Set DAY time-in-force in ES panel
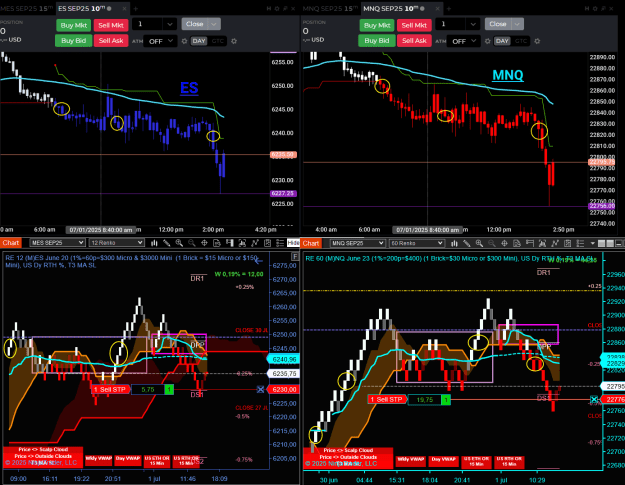 coord(199,41)
